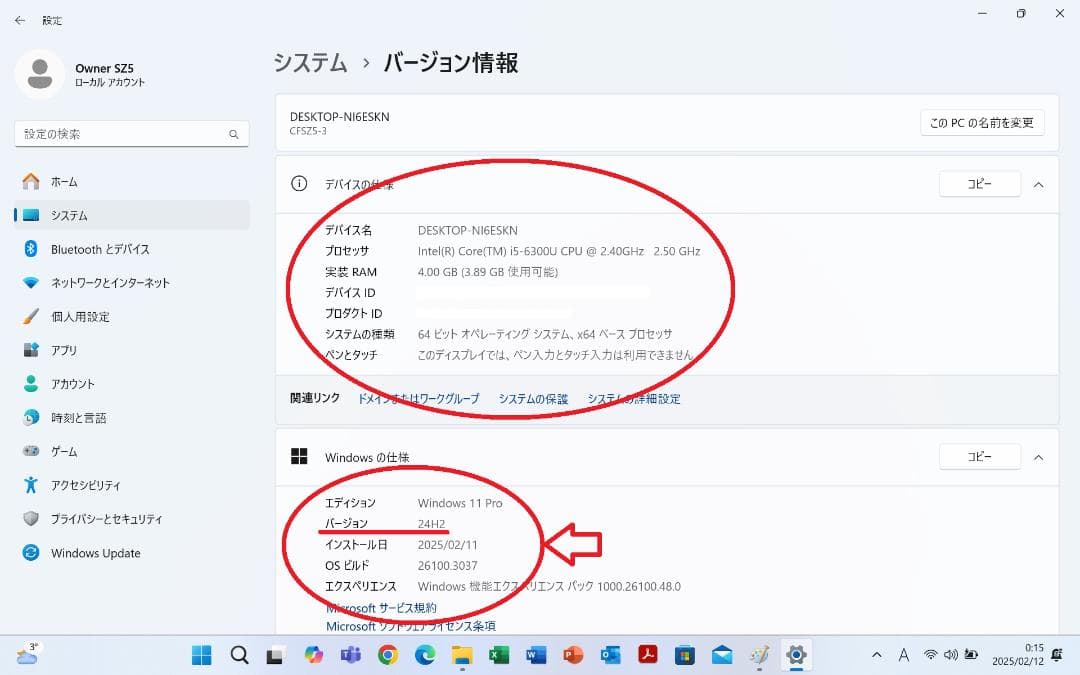The width and height of the screenshot is (1080, 675).
Task: Collapse the デバイスの仕様 section
Action: pyautogui.click(x=1038, y=184)
